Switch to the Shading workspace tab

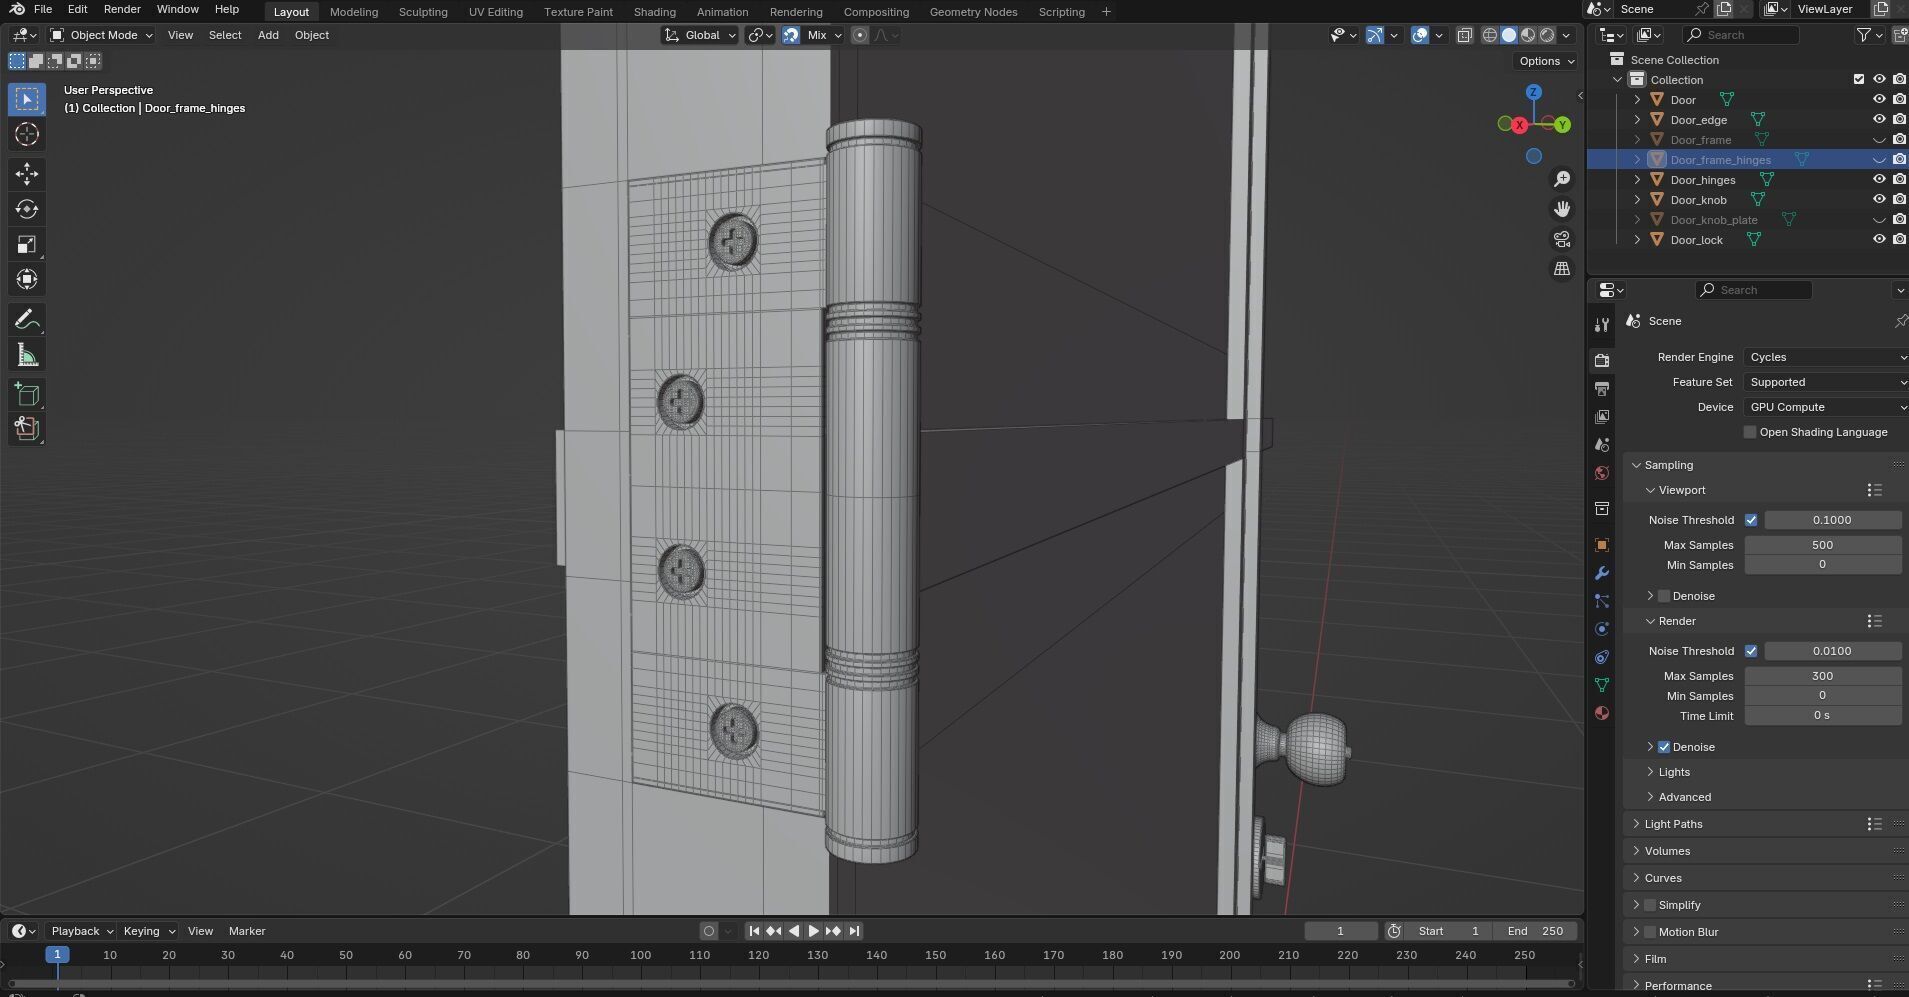655,12
